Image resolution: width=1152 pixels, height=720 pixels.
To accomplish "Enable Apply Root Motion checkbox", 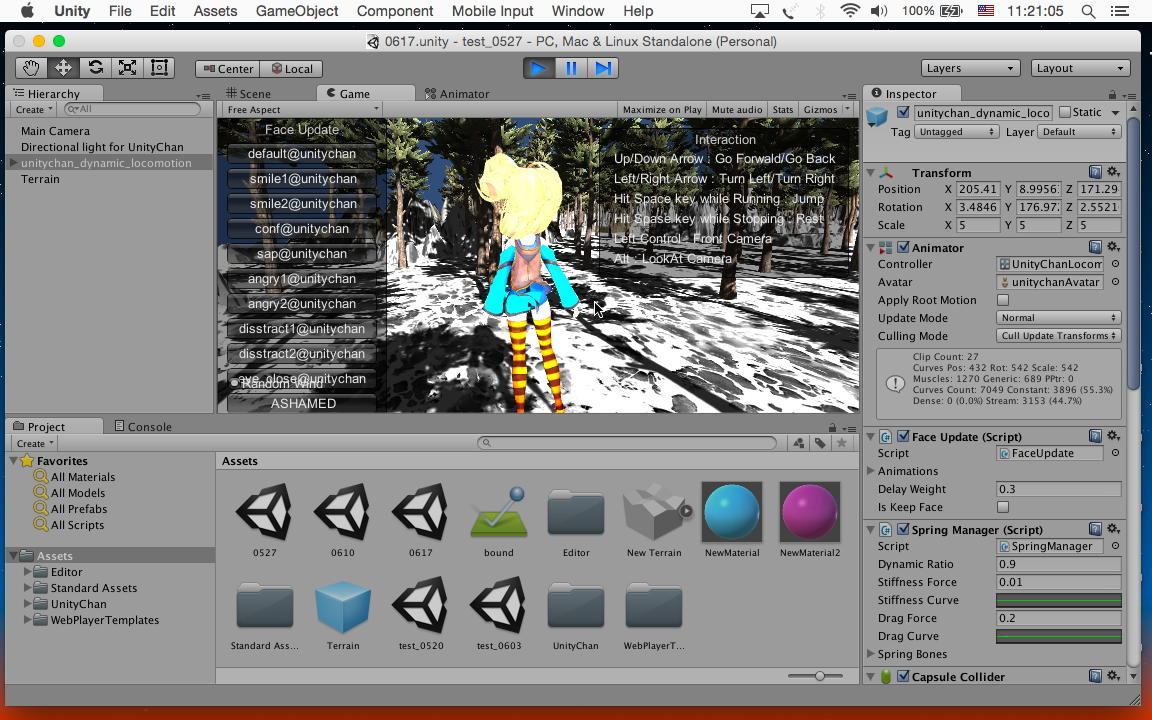I will (x=1003, y=300).
